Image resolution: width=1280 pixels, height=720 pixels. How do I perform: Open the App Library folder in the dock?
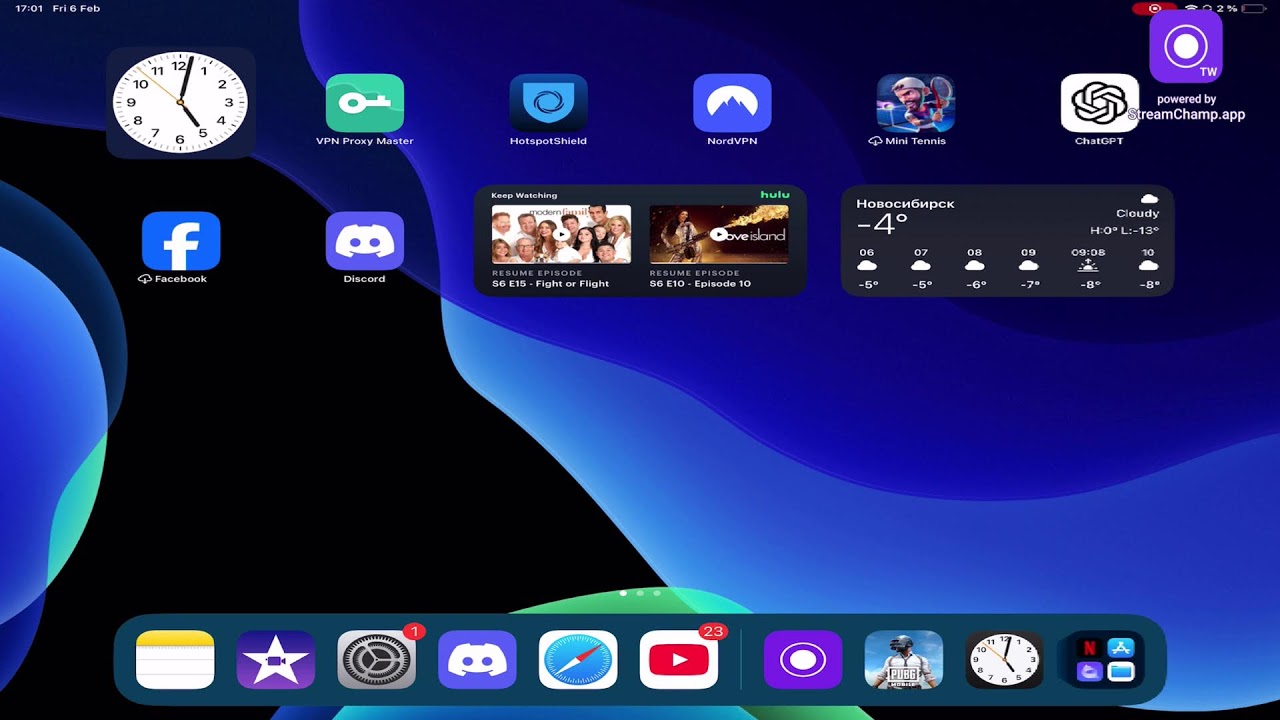[x=1105, y=660]
